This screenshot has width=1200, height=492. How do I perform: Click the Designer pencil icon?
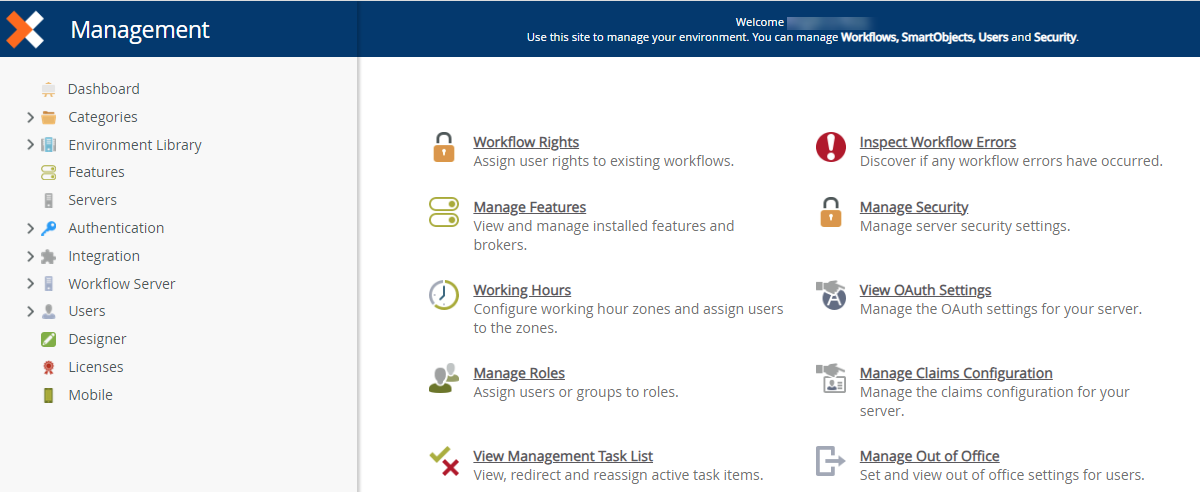49,339
